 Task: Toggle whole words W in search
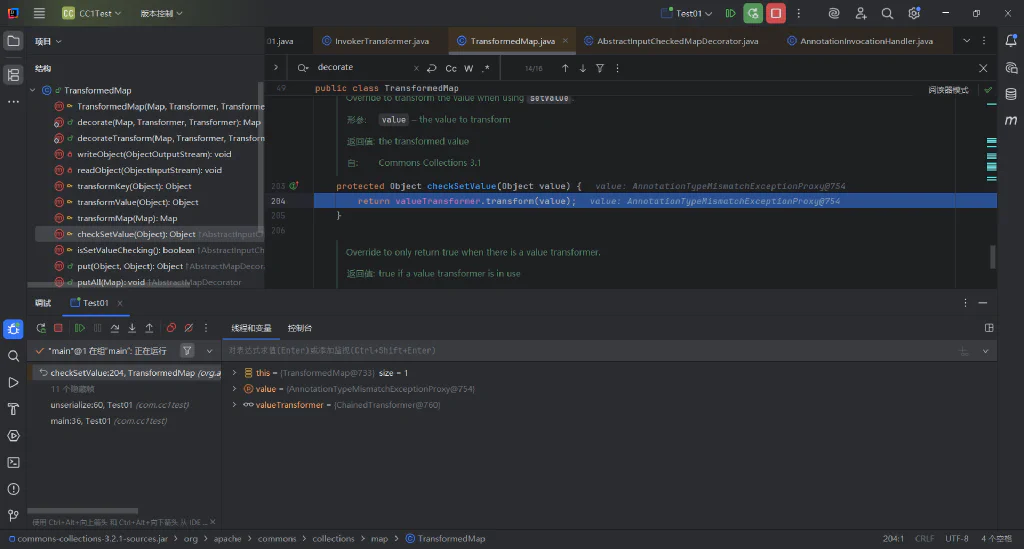pos(468,68)
